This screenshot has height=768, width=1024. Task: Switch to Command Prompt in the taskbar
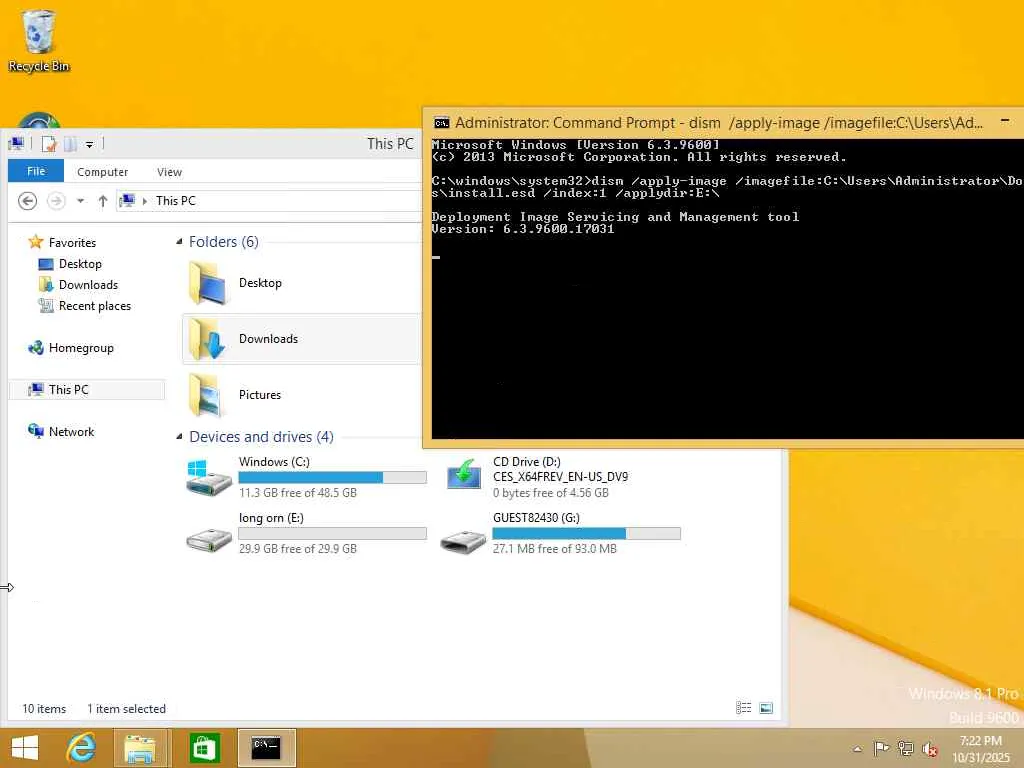[266, 748]
